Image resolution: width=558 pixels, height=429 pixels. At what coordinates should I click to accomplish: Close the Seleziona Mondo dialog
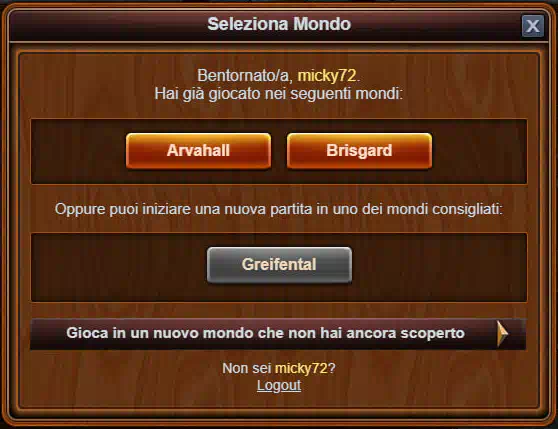(x=532, y=26)
